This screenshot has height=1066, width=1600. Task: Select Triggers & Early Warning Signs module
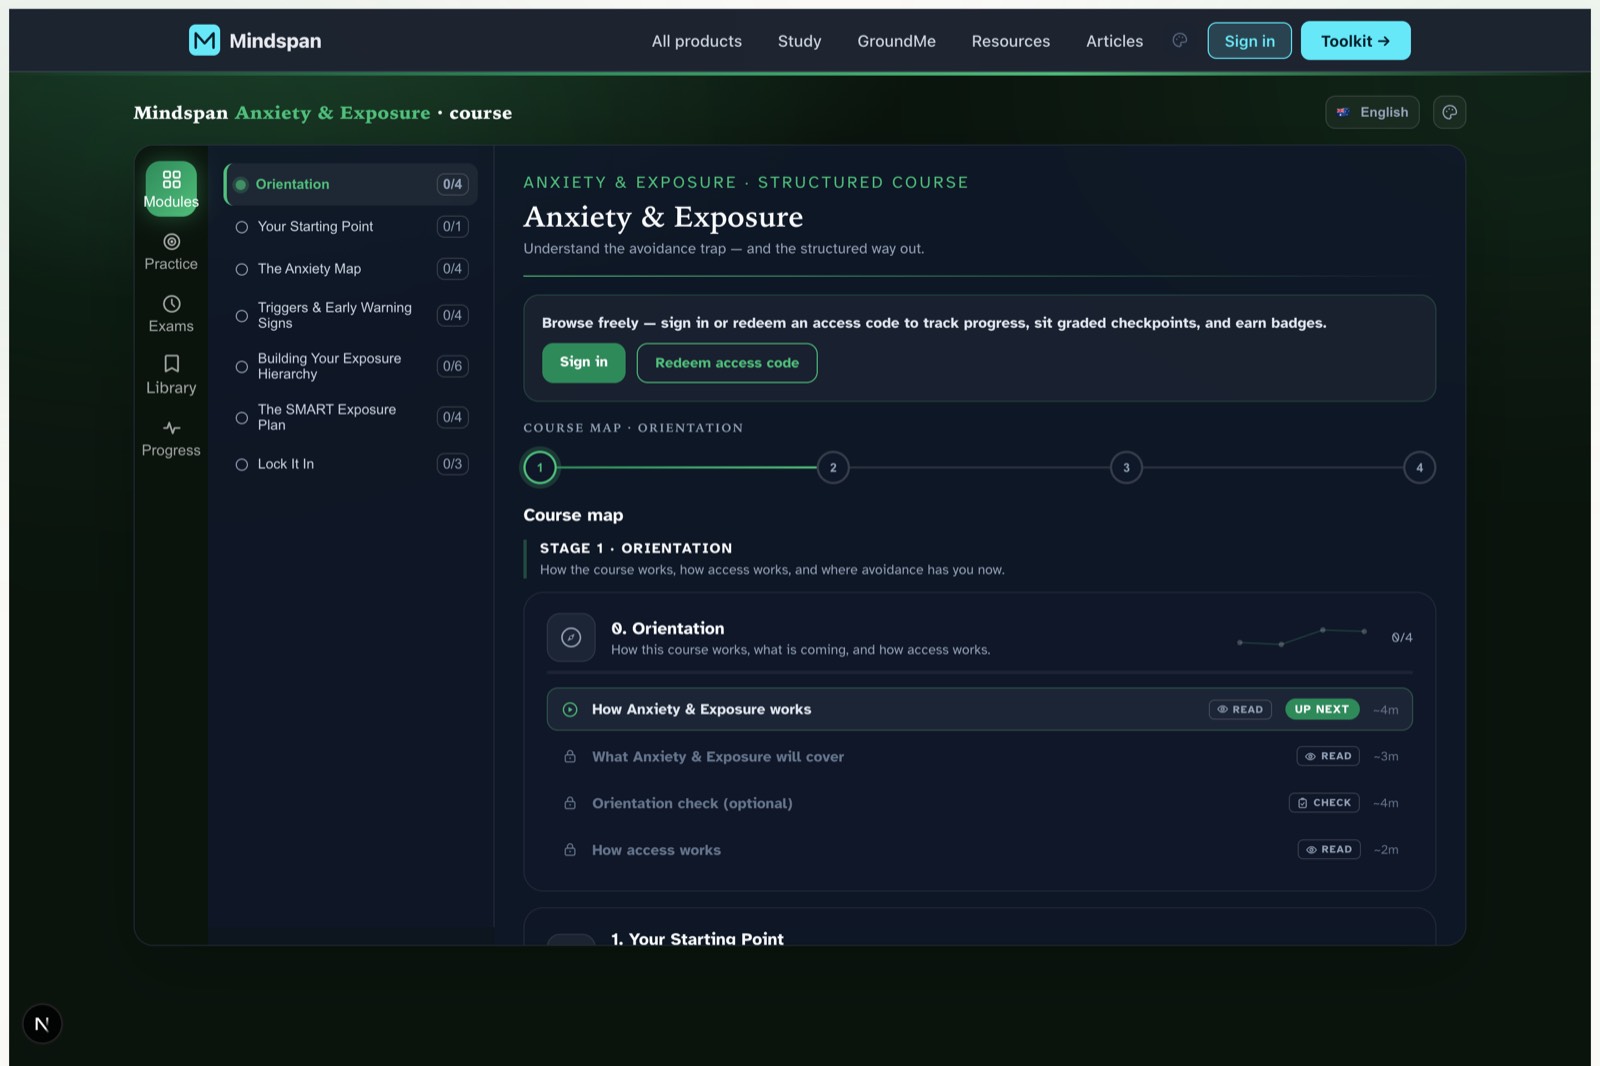coord(350,316)
